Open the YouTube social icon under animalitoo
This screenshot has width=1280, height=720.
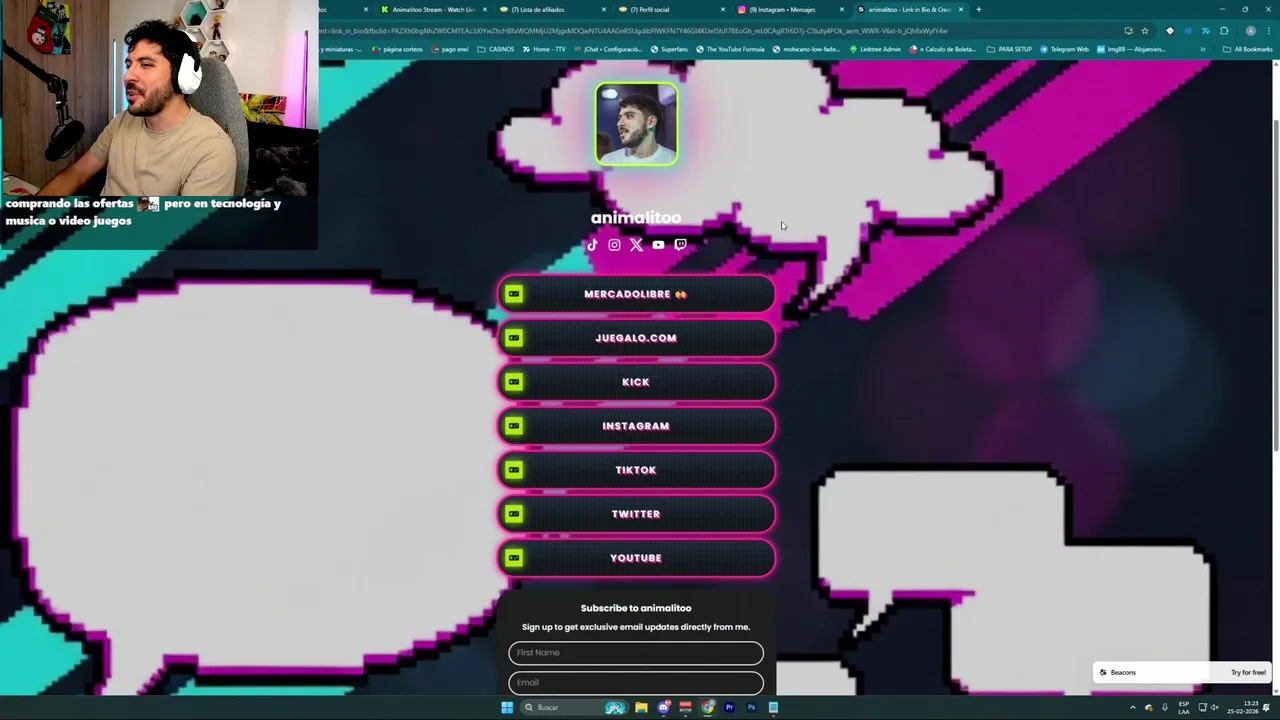pos(658,245)
